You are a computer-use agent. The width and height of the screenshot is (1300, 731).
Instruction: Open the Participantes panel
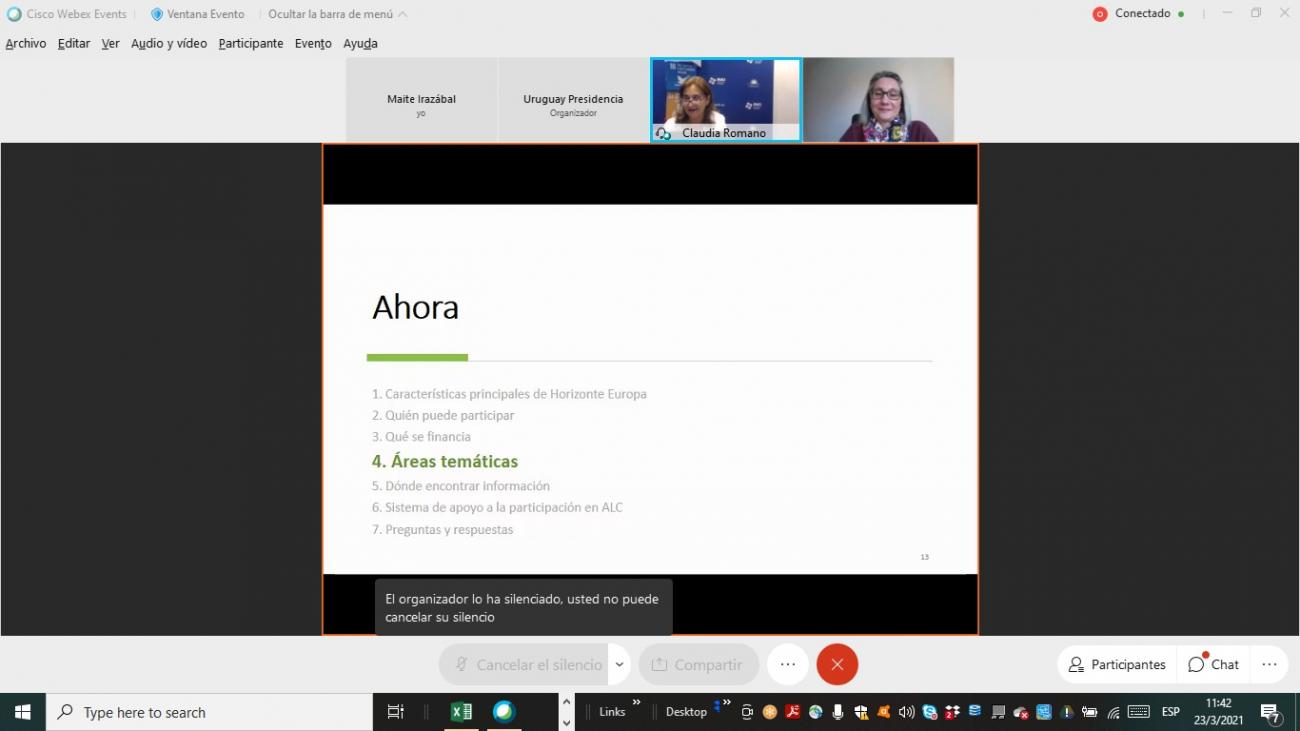(1117, 664)
